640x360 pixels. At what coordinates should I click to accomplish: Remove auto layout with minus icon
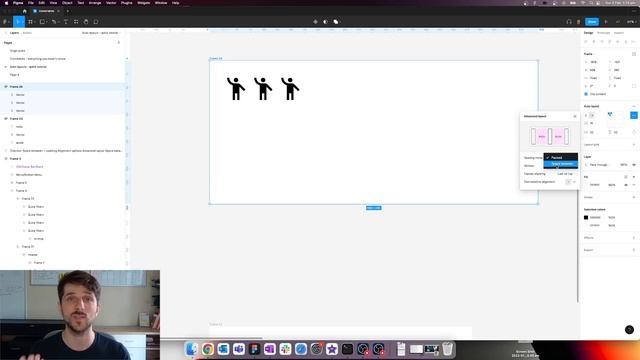634,106
